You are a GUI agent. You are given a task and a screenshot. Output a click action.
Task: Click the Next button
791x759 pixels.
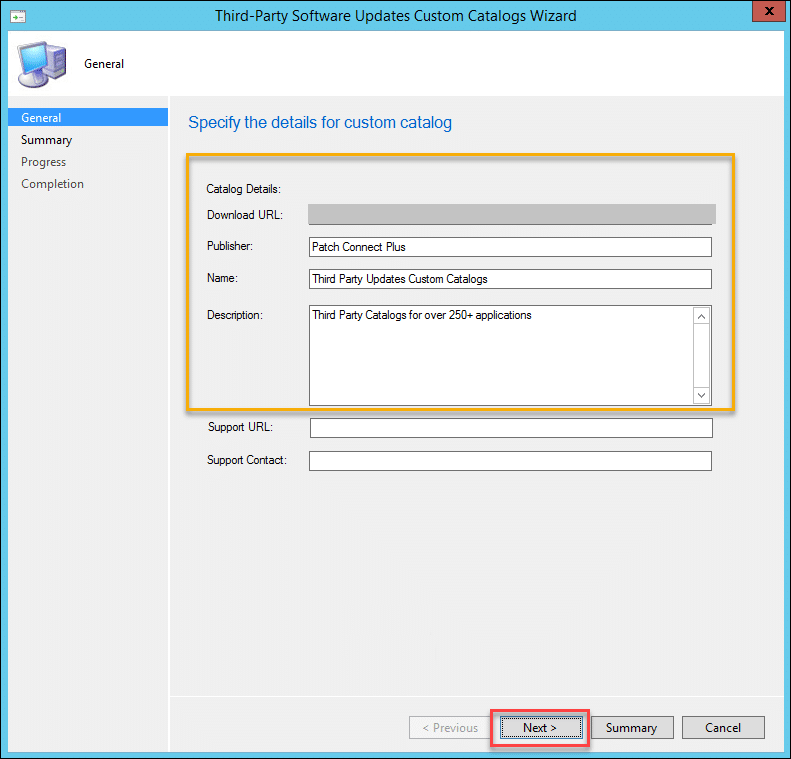540,728
